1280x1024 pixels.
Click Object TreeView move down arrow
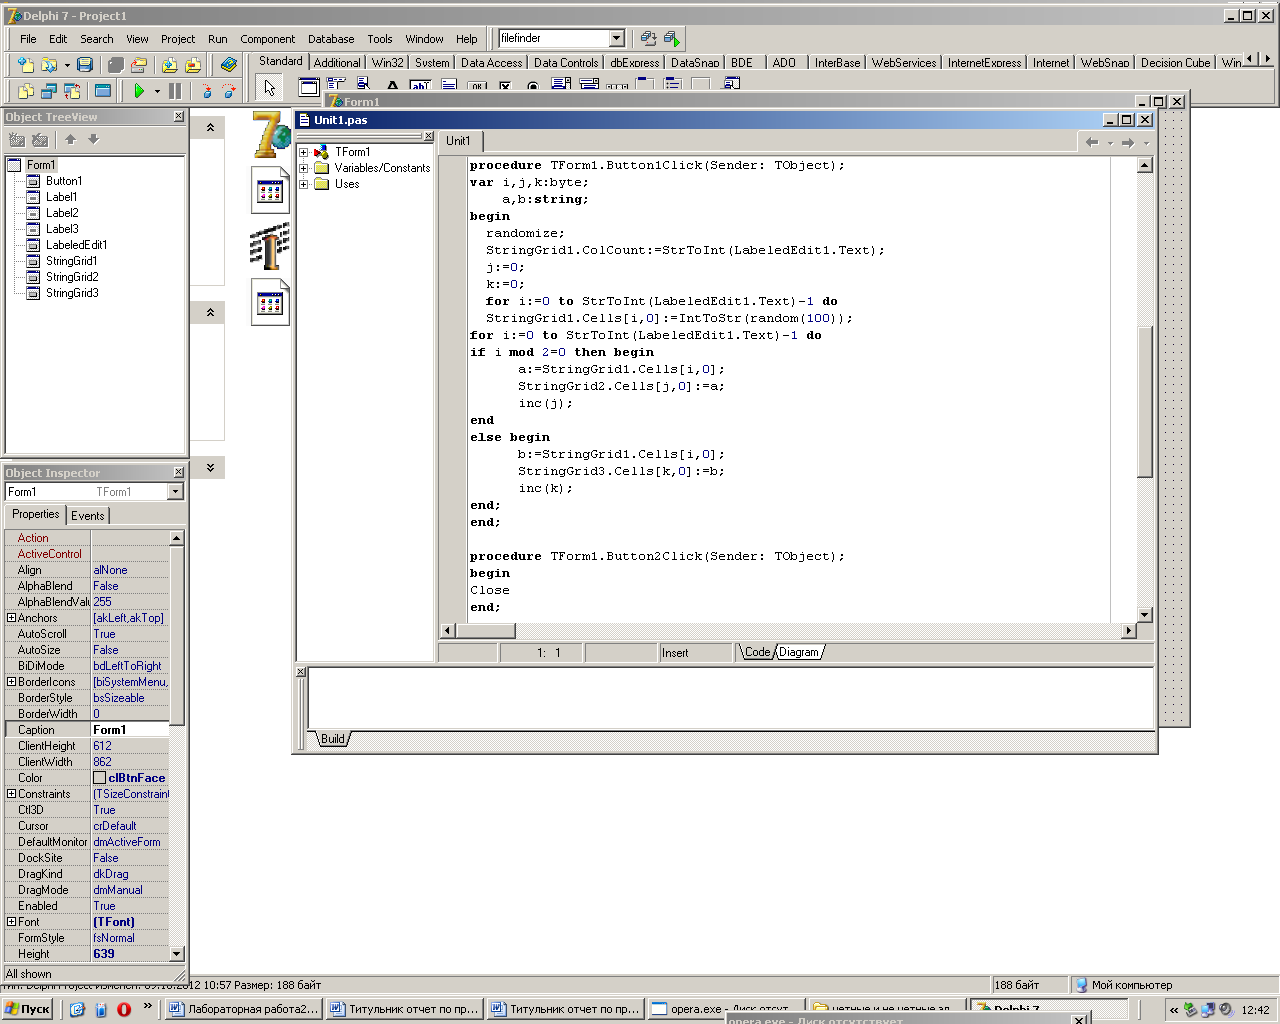(94, 140)
